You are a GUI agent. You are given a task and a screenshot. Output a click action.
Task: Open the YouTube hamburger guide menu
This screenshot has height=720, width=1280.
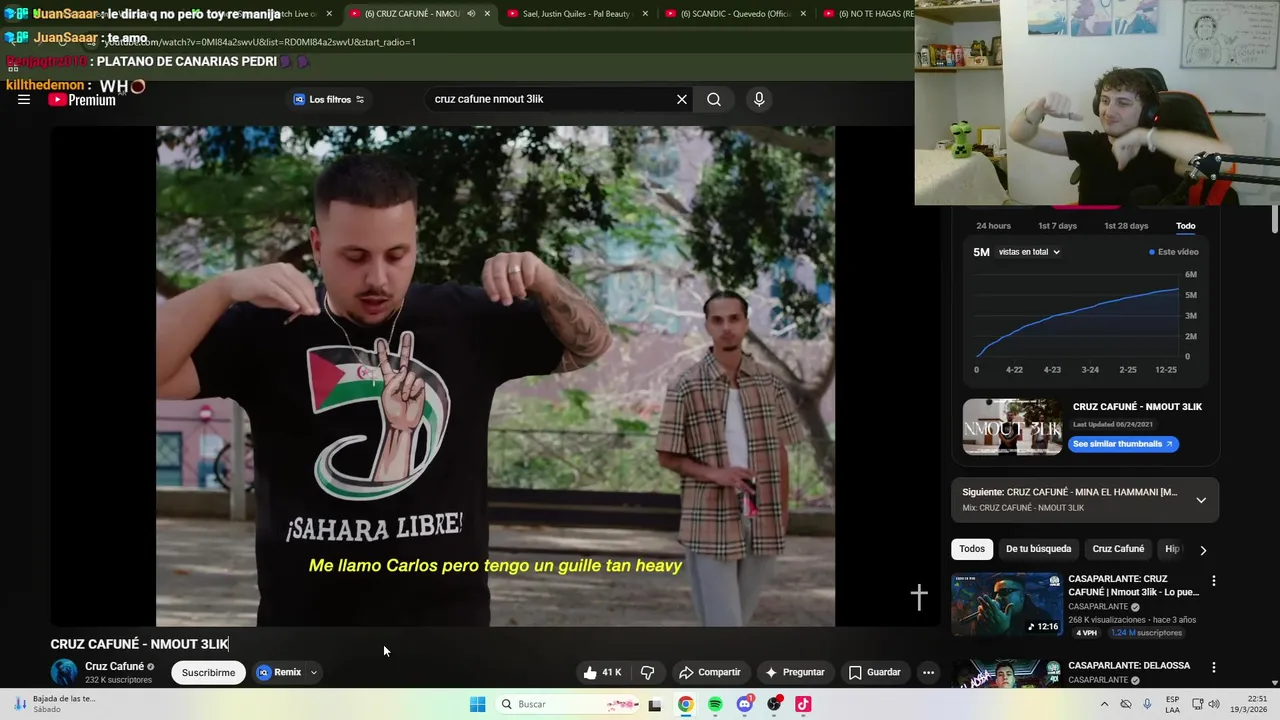[x=24, y=99]
